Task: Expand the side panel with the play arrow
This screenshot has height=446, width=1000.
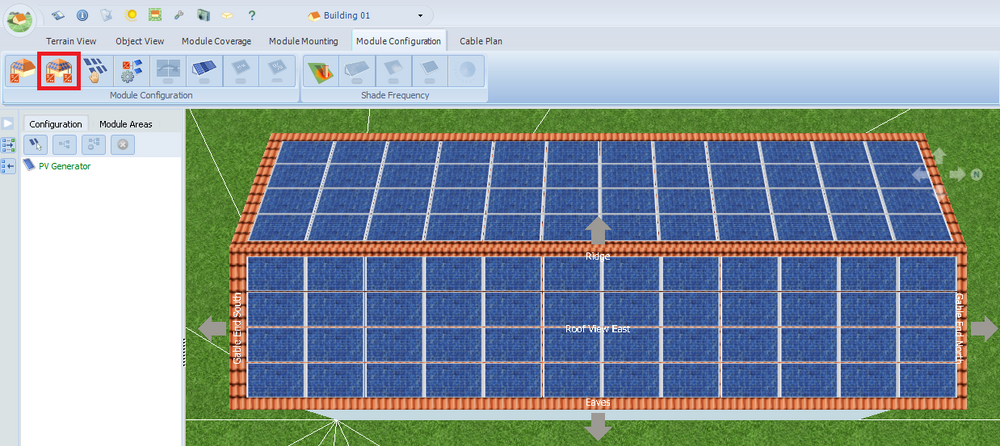Action: click(x=8, y=123)
